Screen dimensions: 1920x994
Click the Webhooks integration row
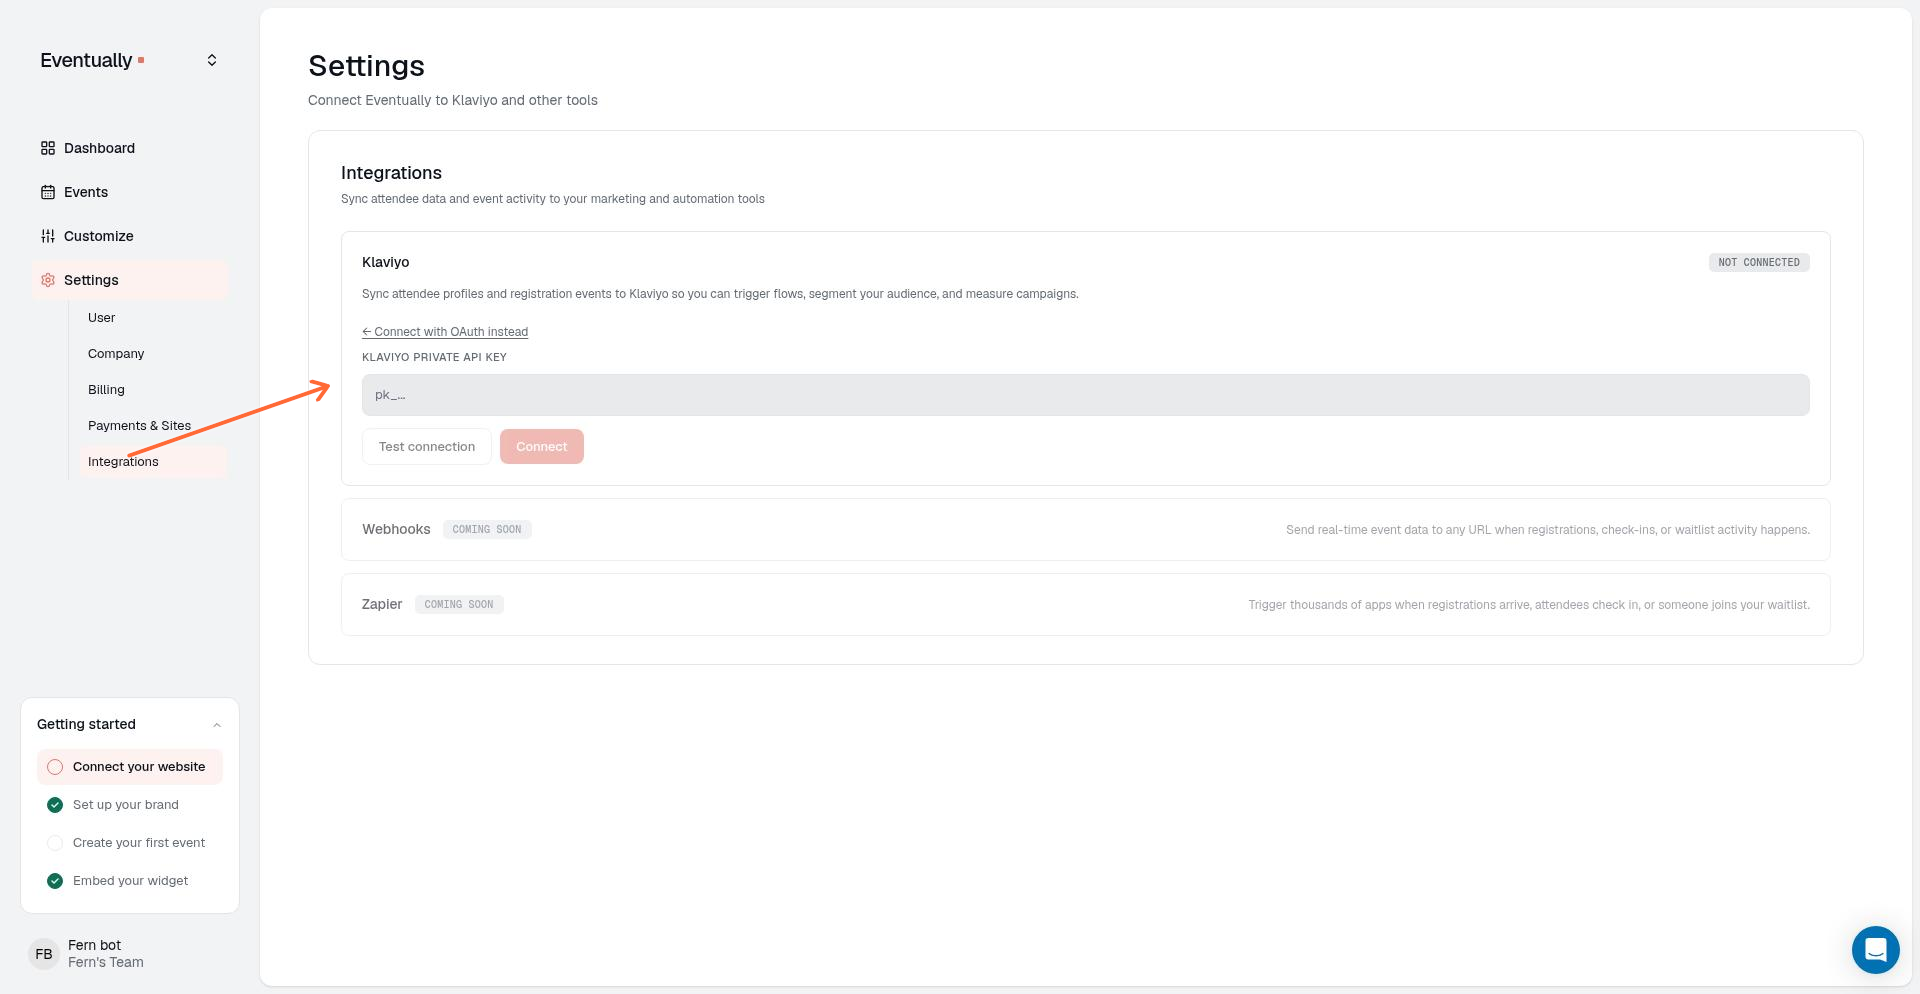point(1085,530)
